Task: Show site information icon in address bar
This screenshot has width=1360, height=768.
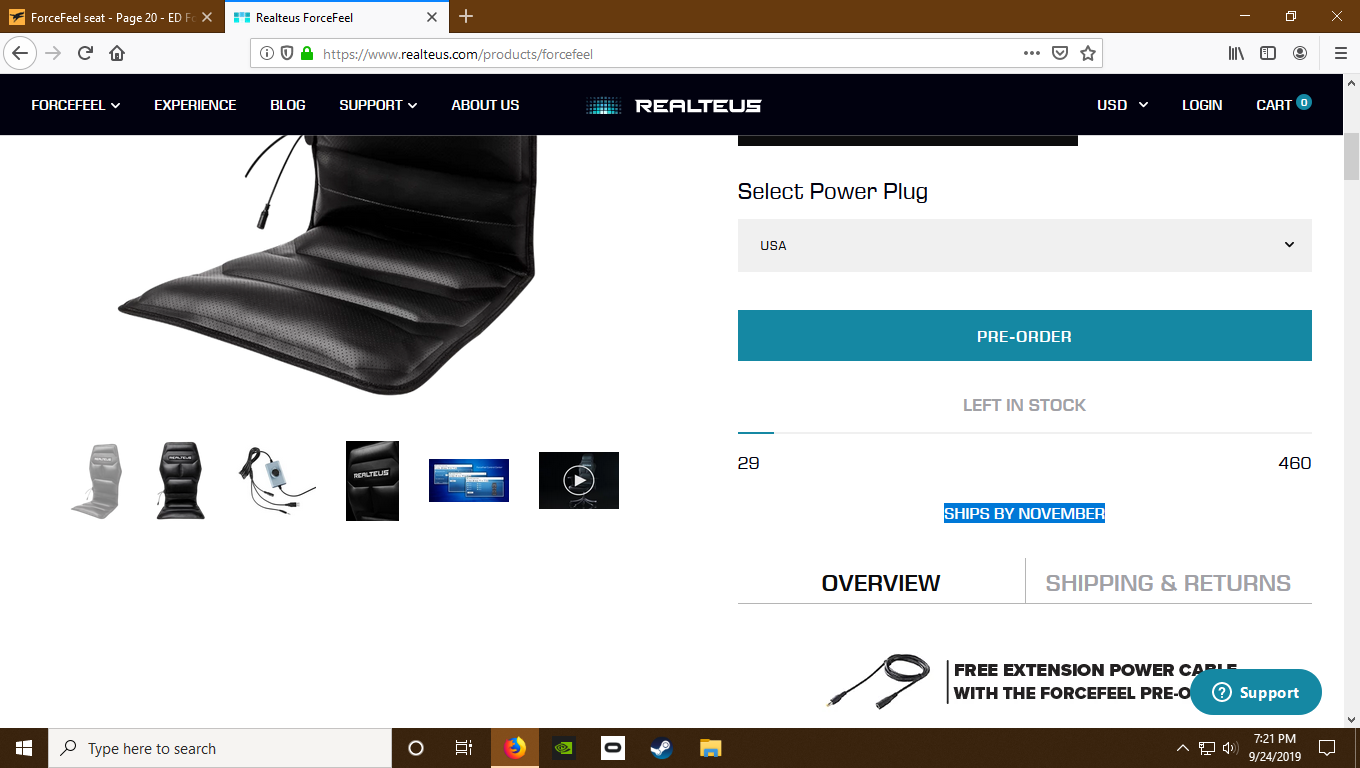Action: tap(267, 54)
